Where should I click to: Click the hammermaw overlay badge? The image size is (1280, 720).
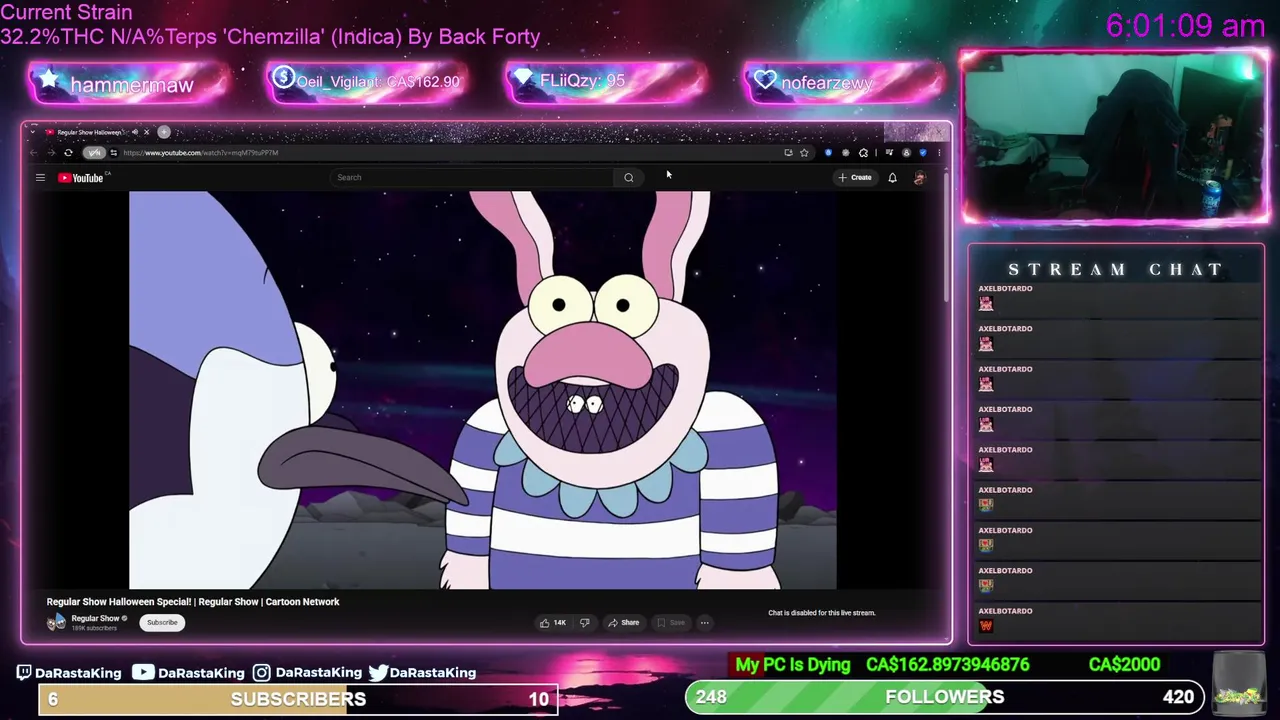pyautogui.click(x=129, y=84)
